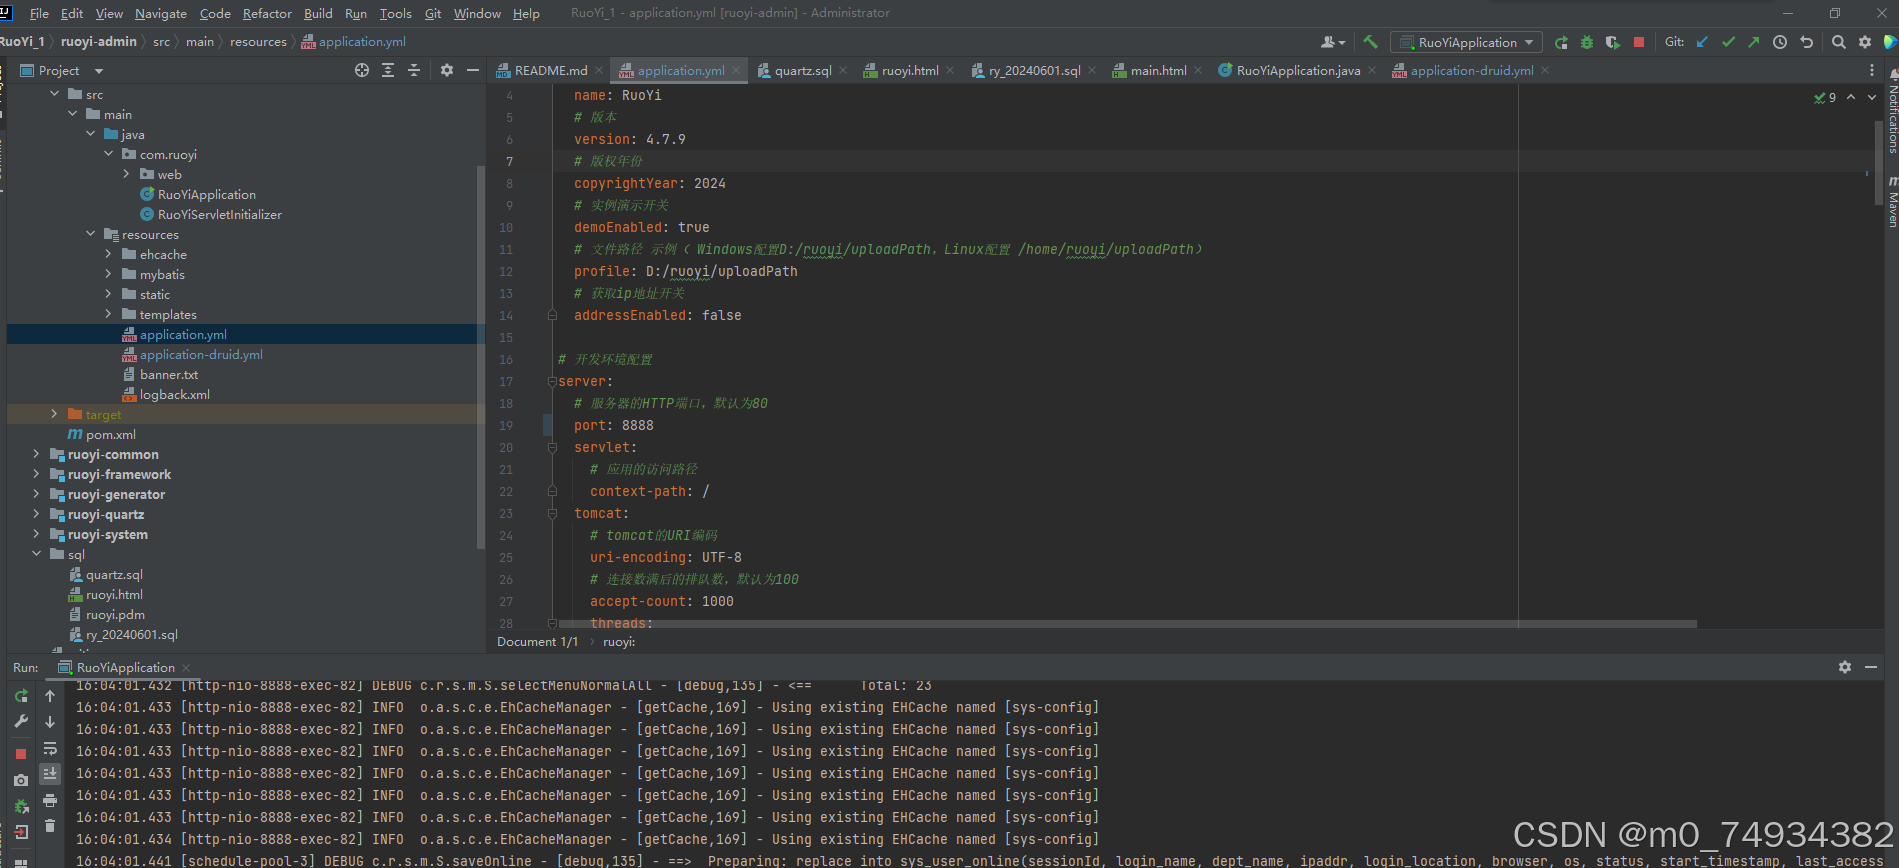Clear all console output with trash icon
This screenshot has height=868, width=1899.
point(50,826)
